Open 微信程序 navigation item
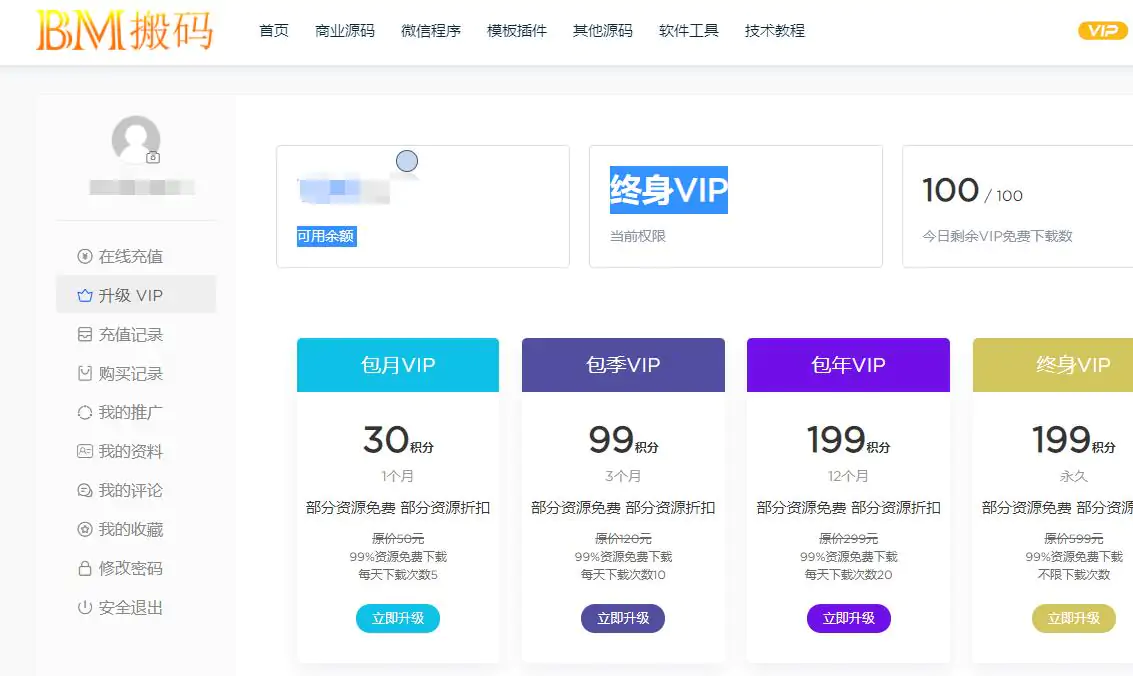 point(431,30)
